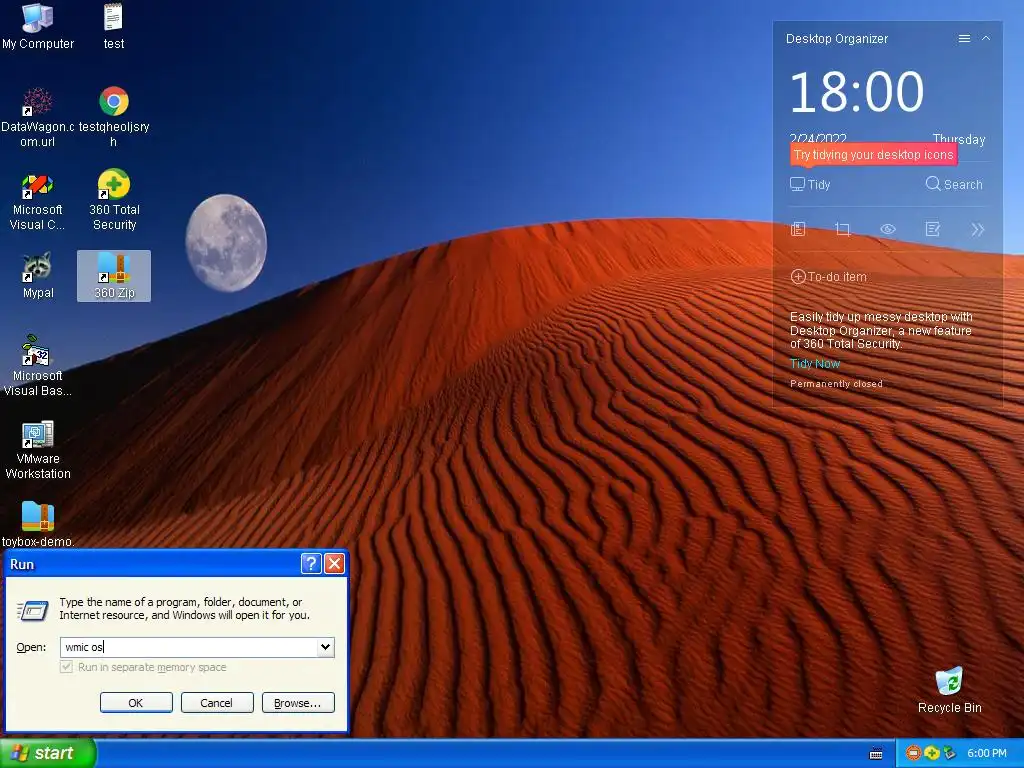Click the 360 Total Security tray icon
This screenshot has height=768, width=1024.
tap(932, 754)
